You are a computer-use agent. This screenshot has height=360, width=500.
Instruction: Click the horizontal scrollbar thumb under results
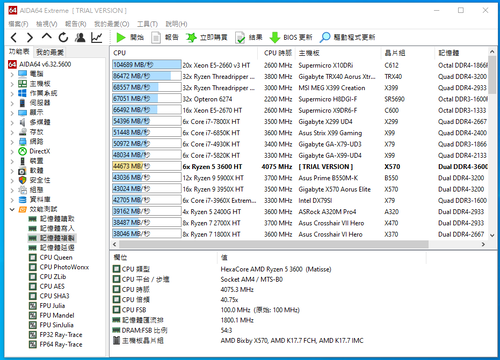click(273, 244)
